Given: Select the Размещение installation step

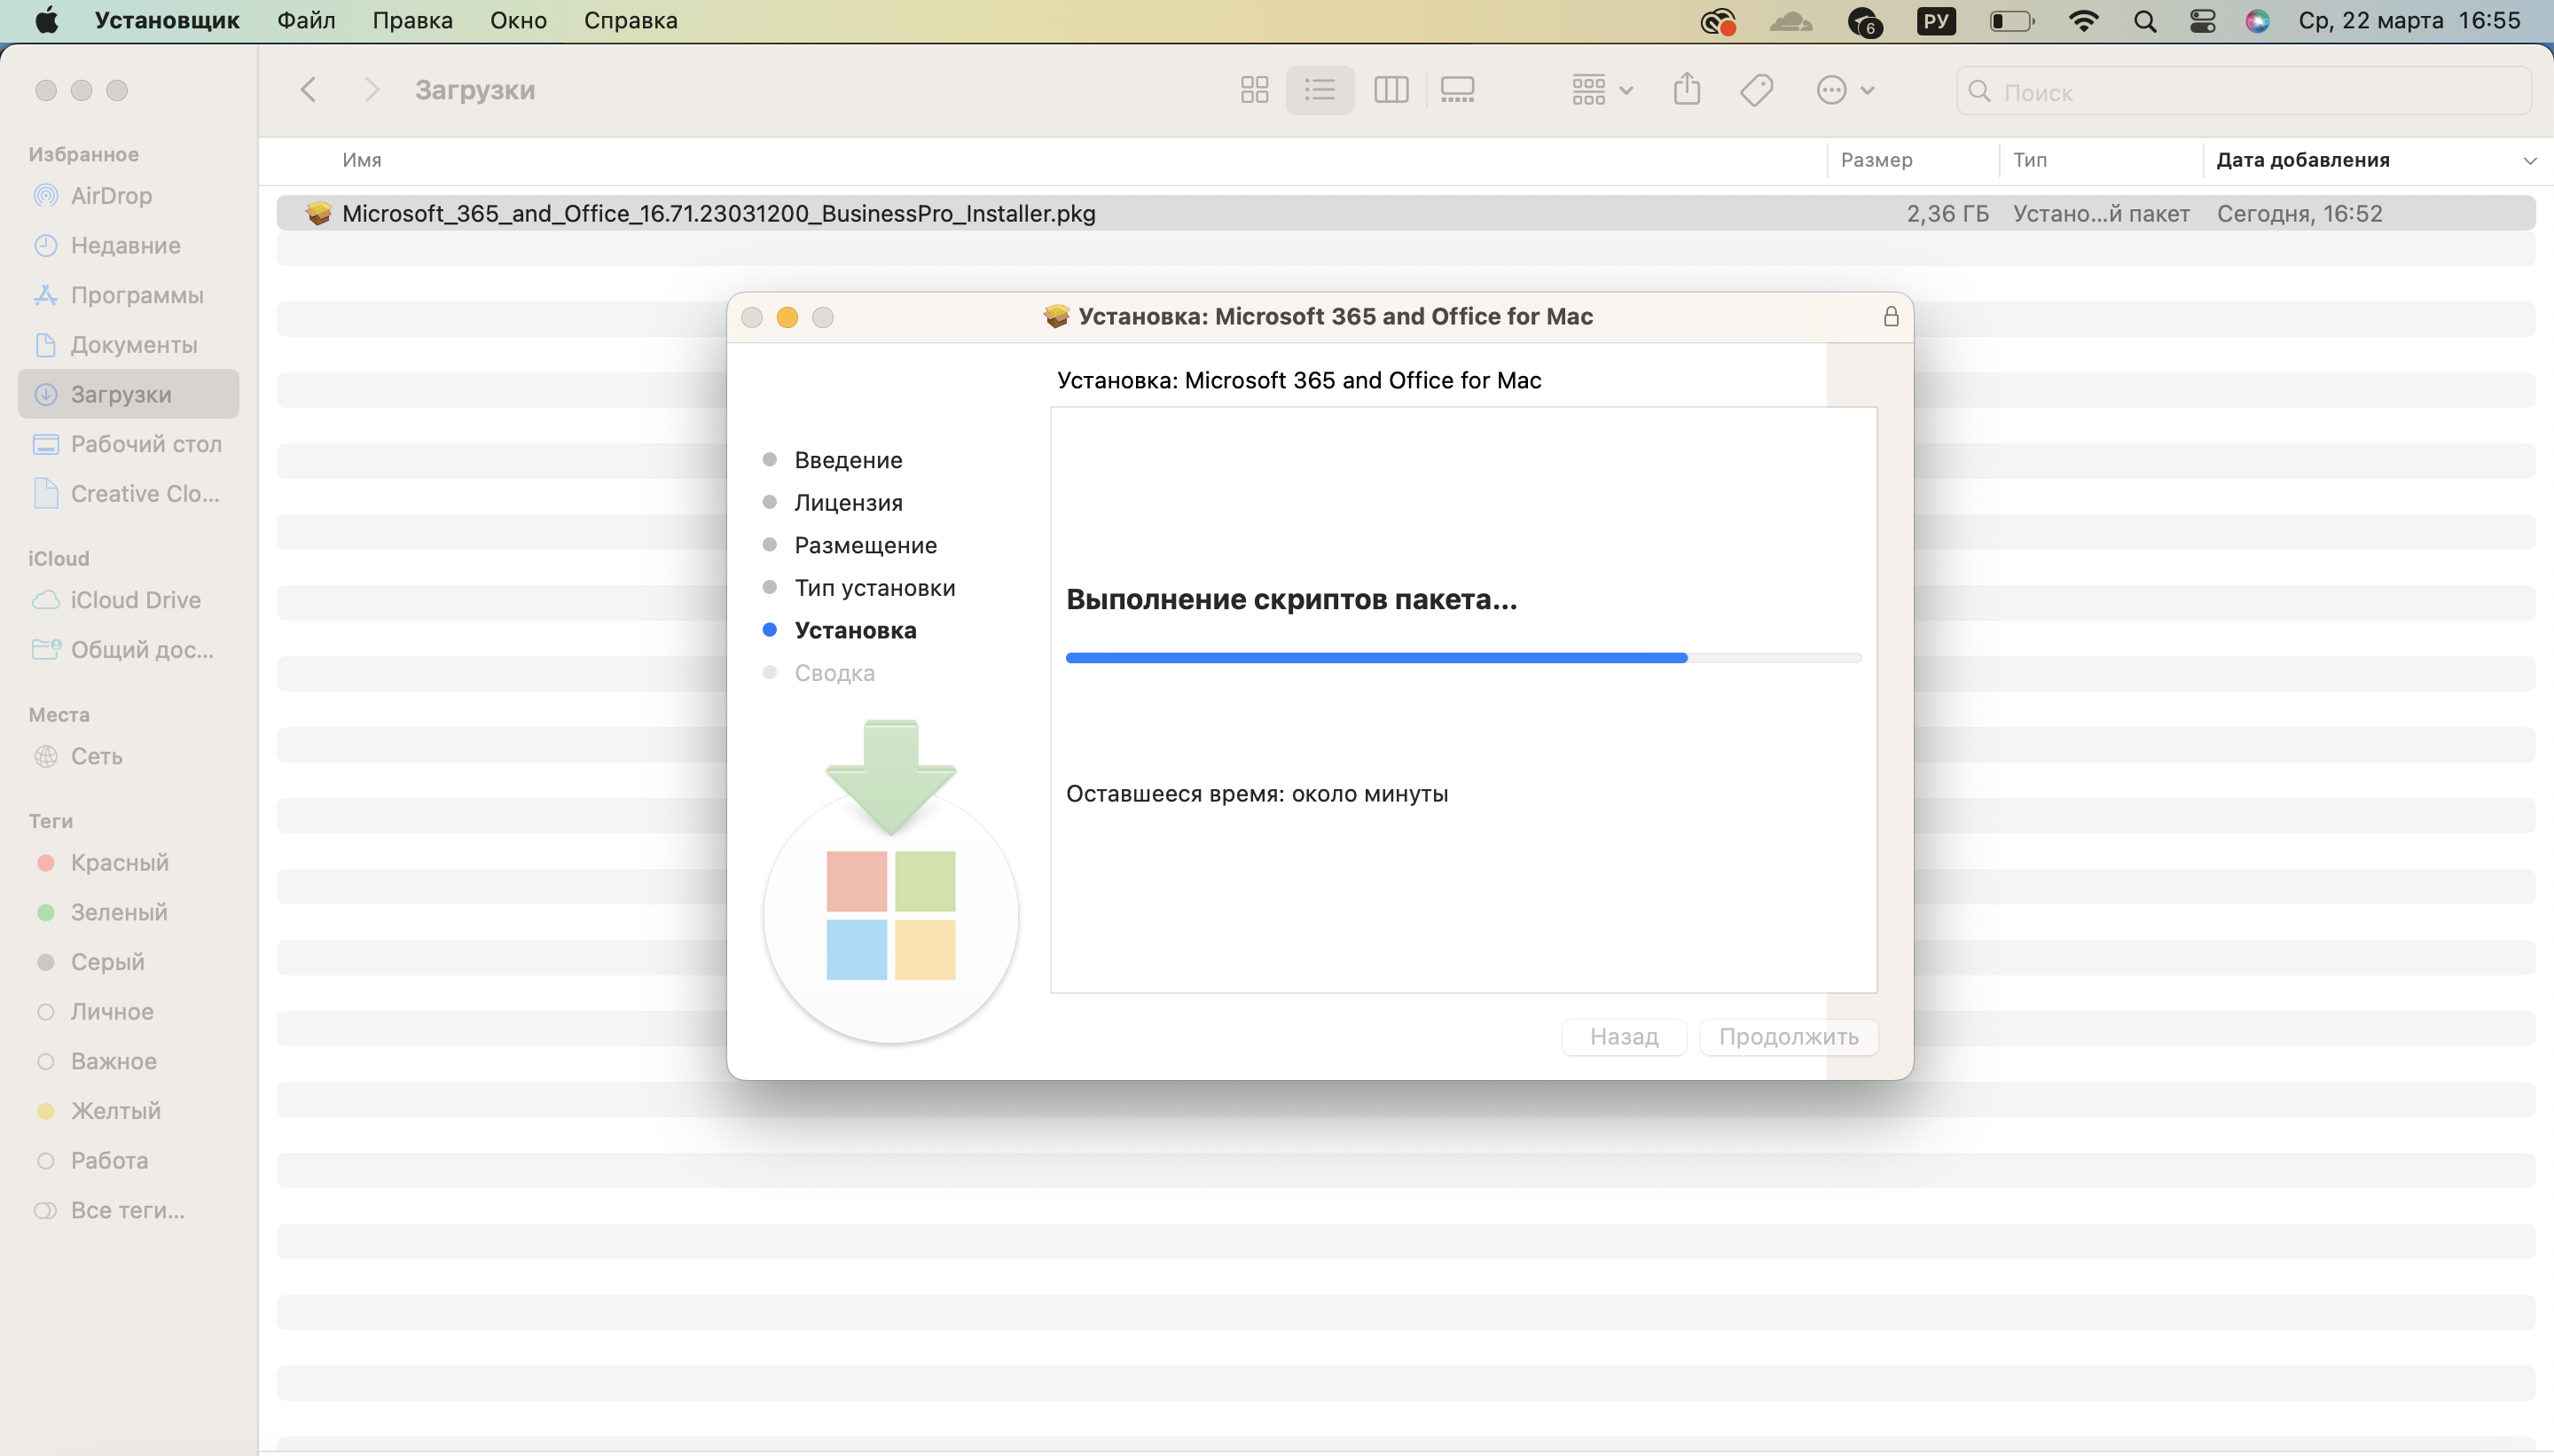Looking at the screenshot, I should (x=865, y=544).
